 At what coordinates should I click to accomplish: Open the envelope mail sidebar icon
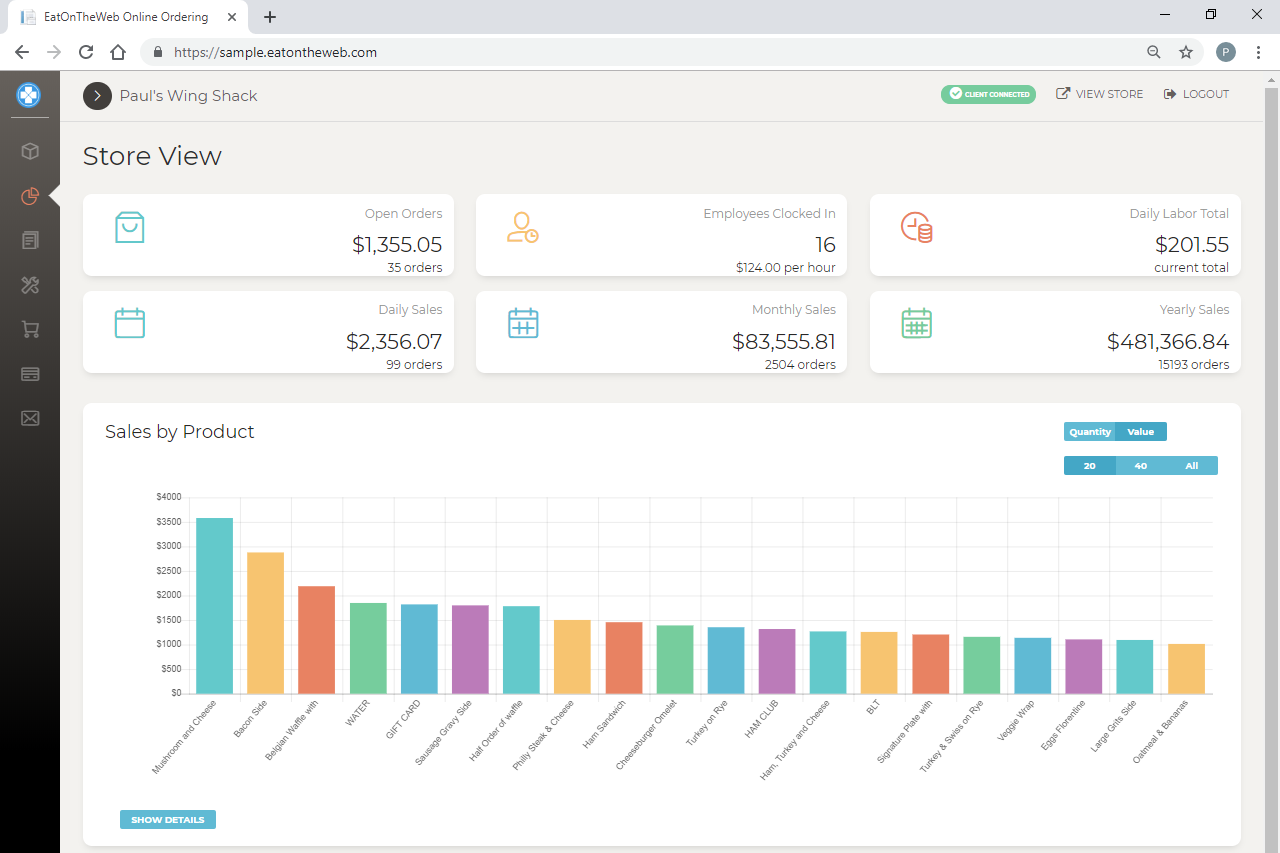[30, 418]
